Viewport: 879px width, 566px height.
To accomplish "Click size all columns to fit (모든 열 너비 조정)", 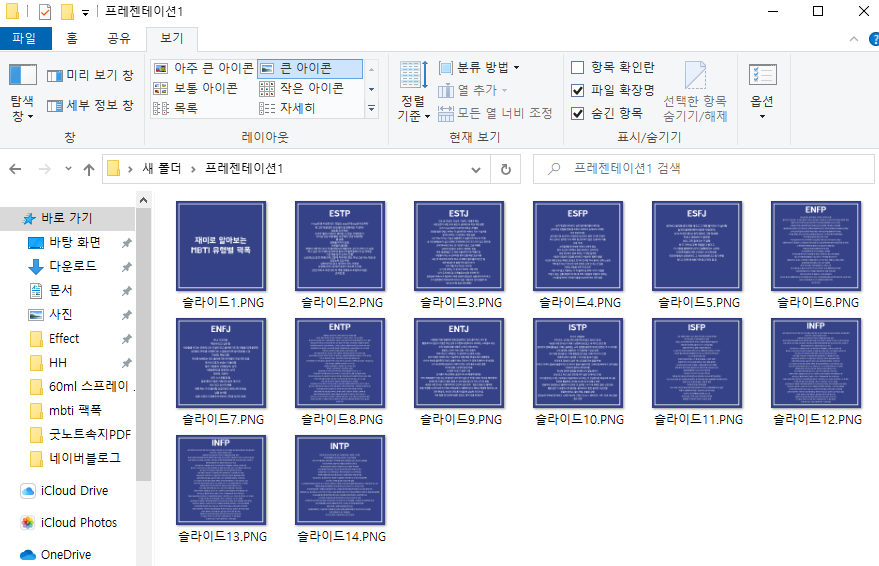I will (x=496, y=113).
